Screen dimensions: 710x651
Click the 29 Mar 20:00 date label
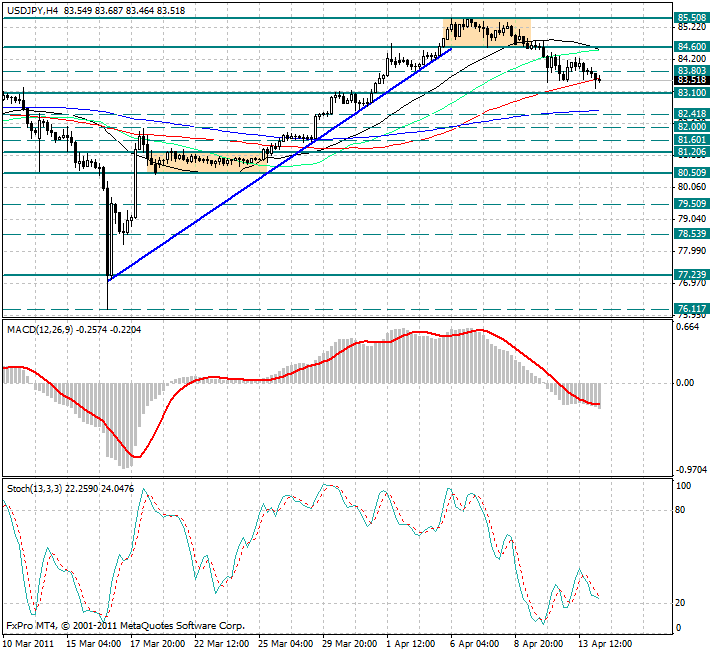point(350,644)
